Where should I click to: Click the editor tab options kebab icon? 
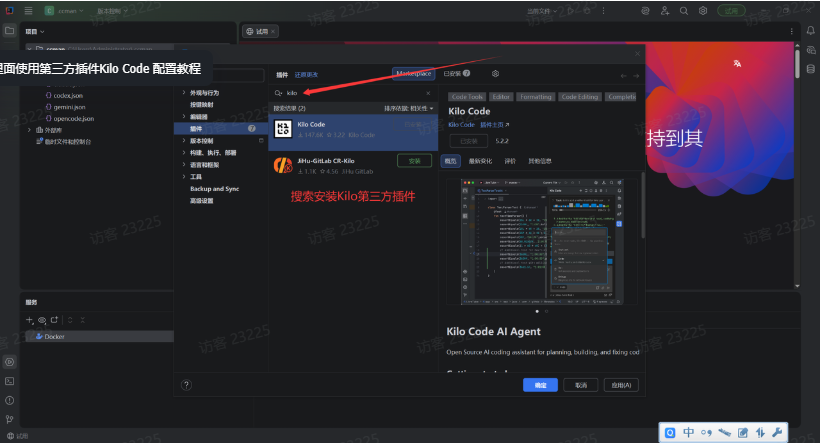[x=791, y=31]
